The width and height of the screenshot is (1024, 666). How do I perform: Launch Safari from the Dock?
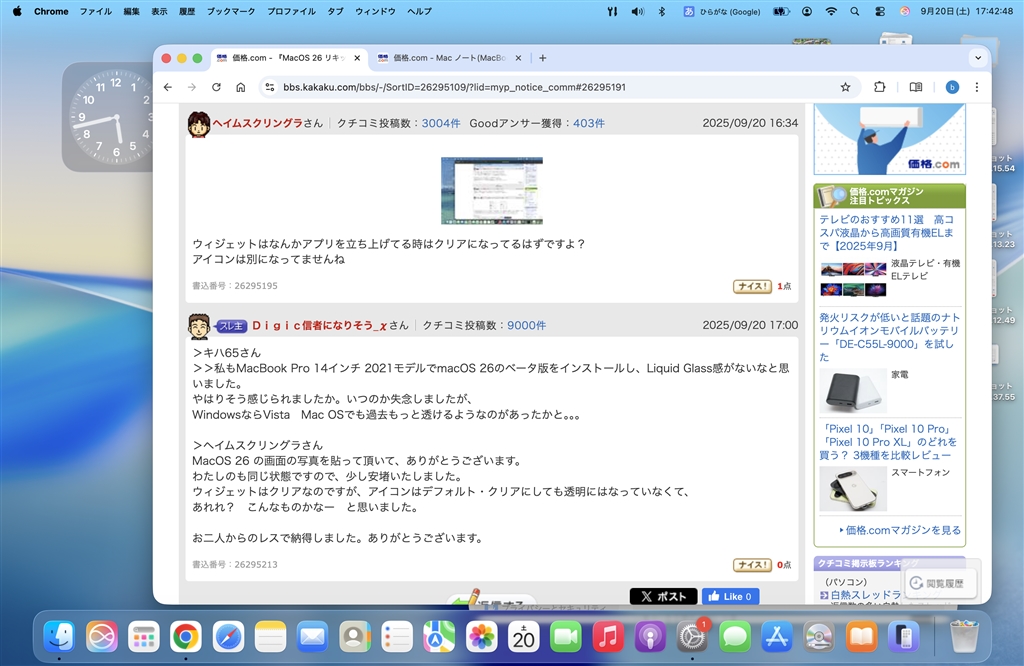click(x=228, y=637)
